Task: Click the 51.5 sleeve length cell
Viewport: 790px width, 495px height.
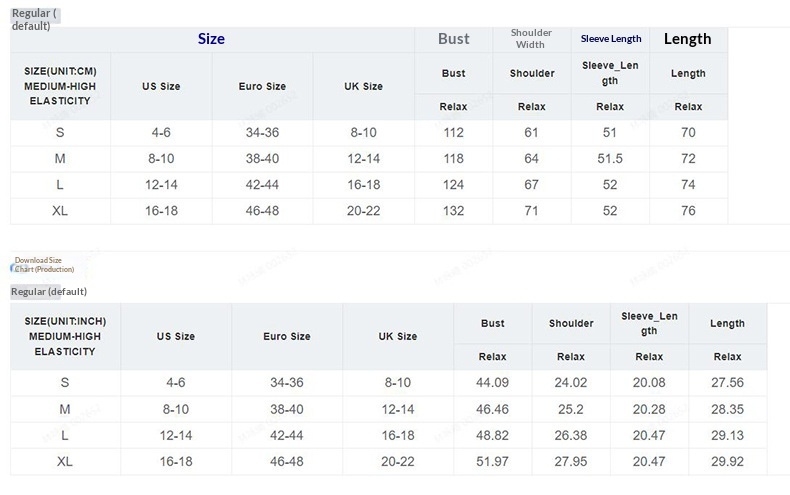Action: tap(610, 159)
